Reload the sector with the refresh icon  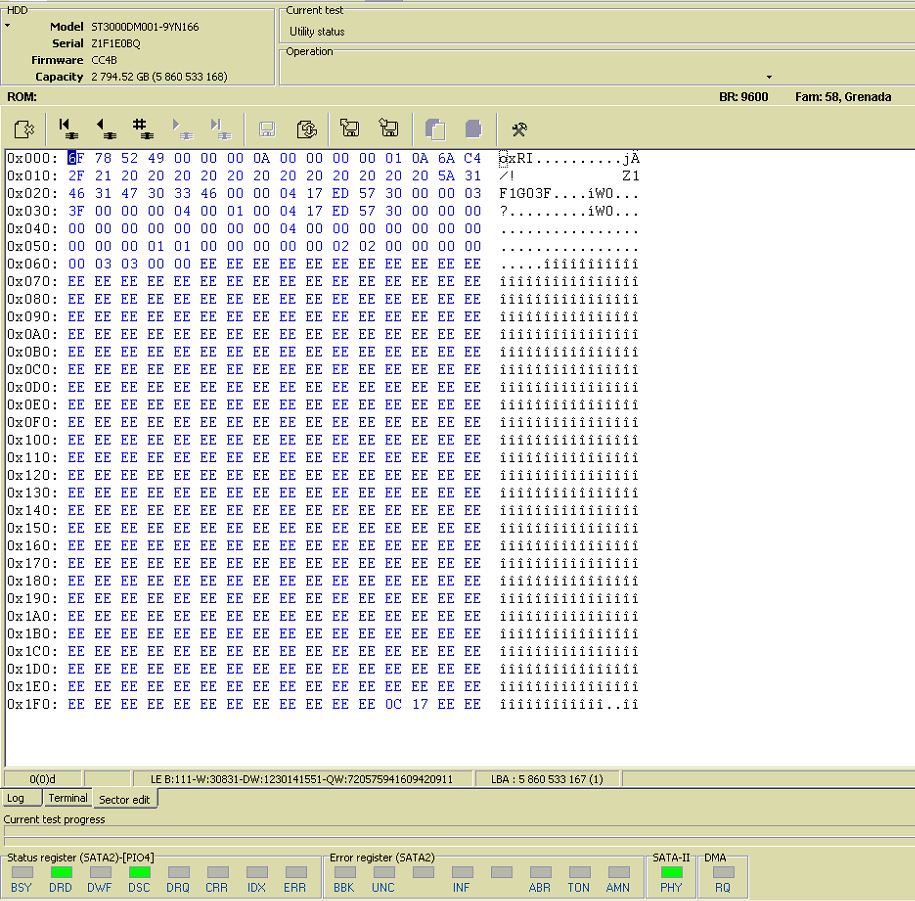(x=306, y=129)
